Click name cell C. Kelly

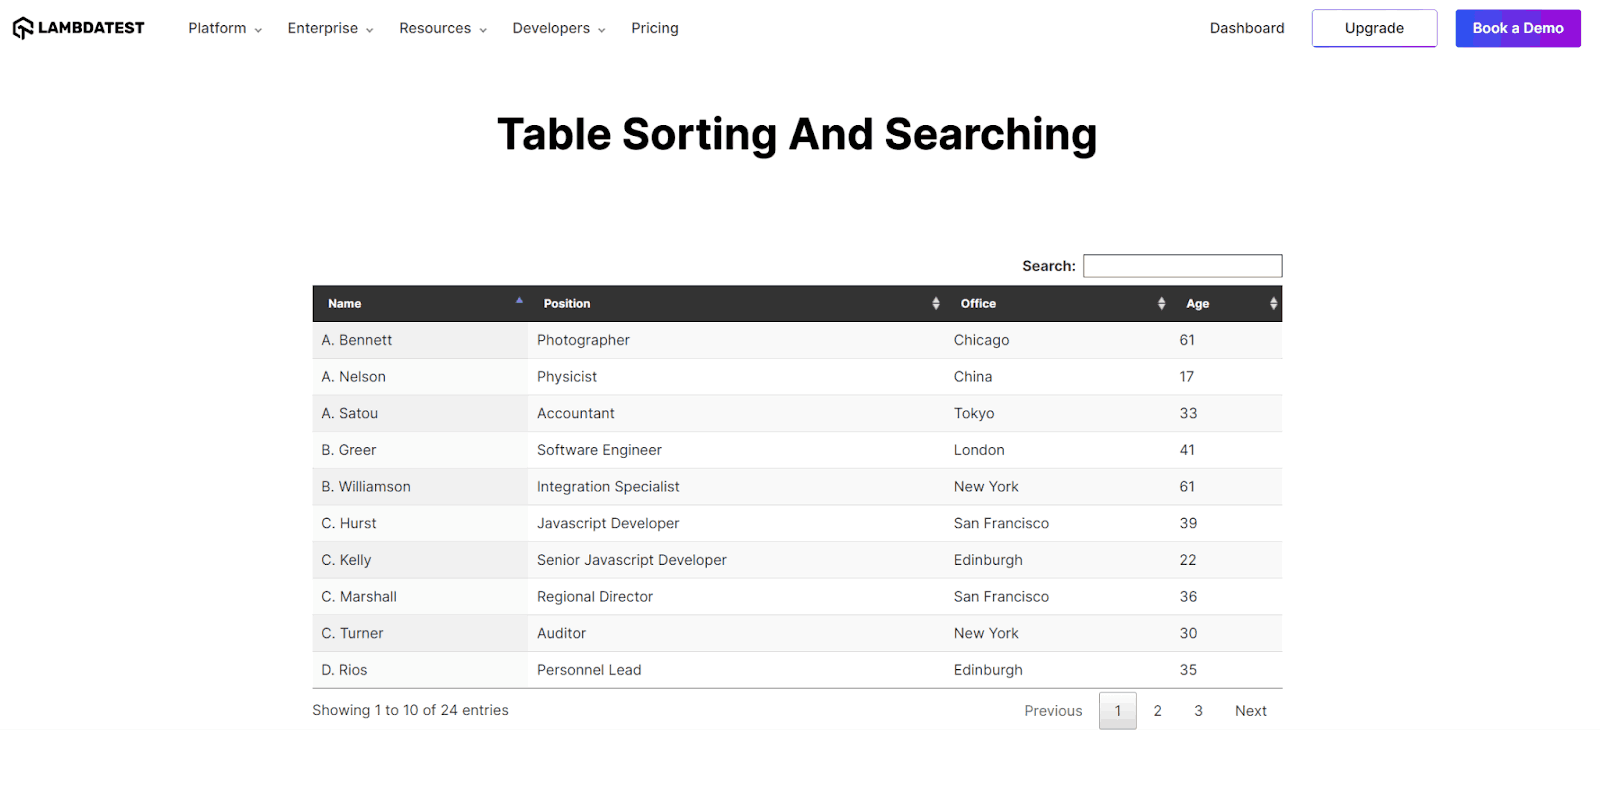[x=420, y=560]
